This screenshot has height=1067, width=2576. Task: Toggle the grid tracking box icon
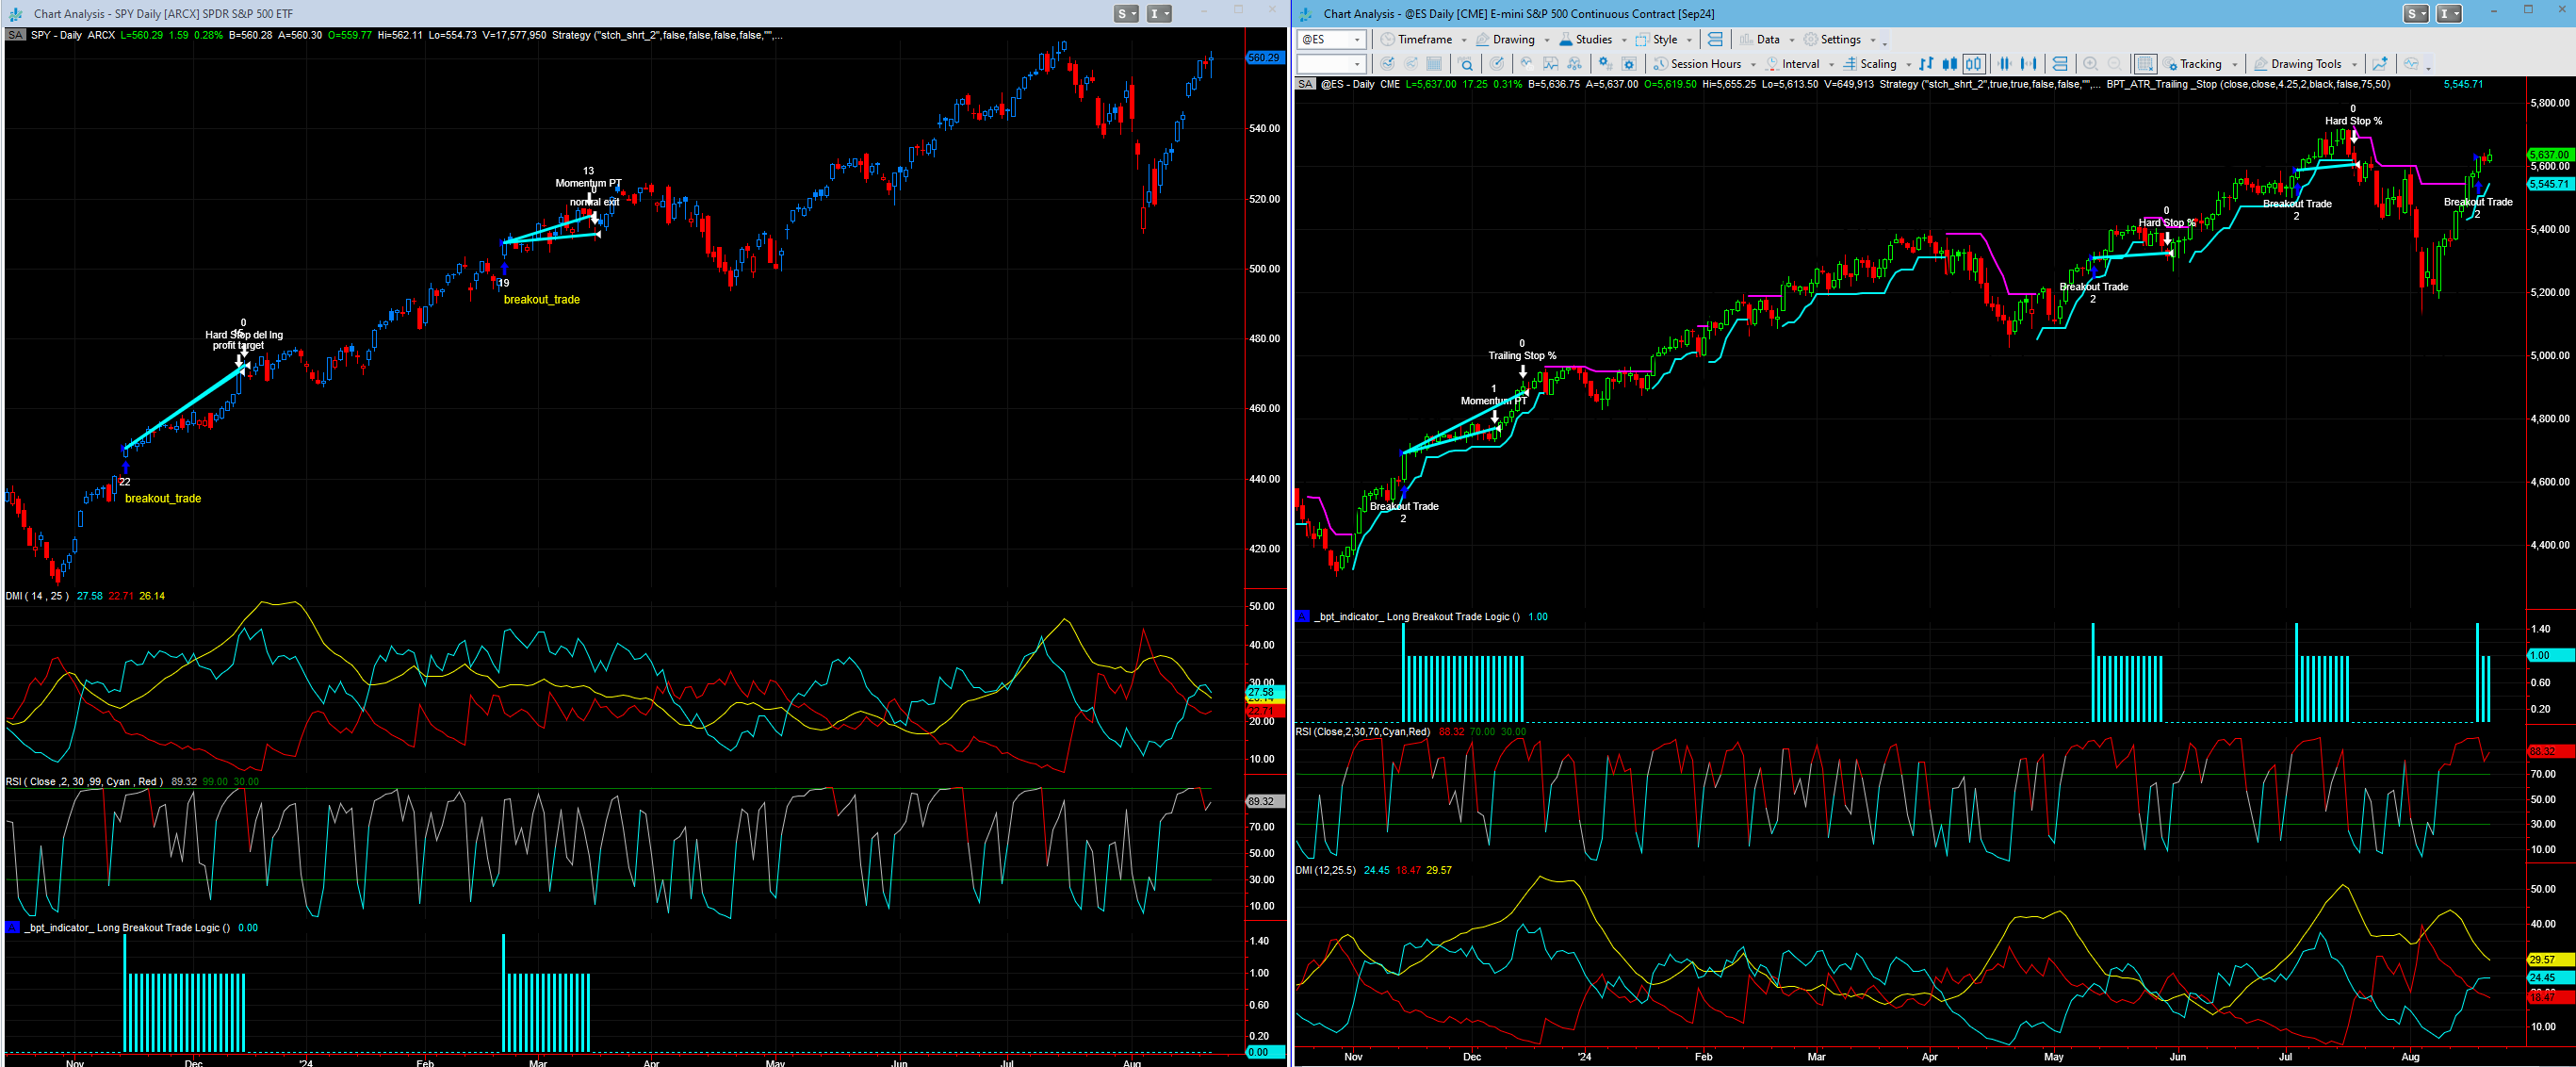click(2145, 64)
